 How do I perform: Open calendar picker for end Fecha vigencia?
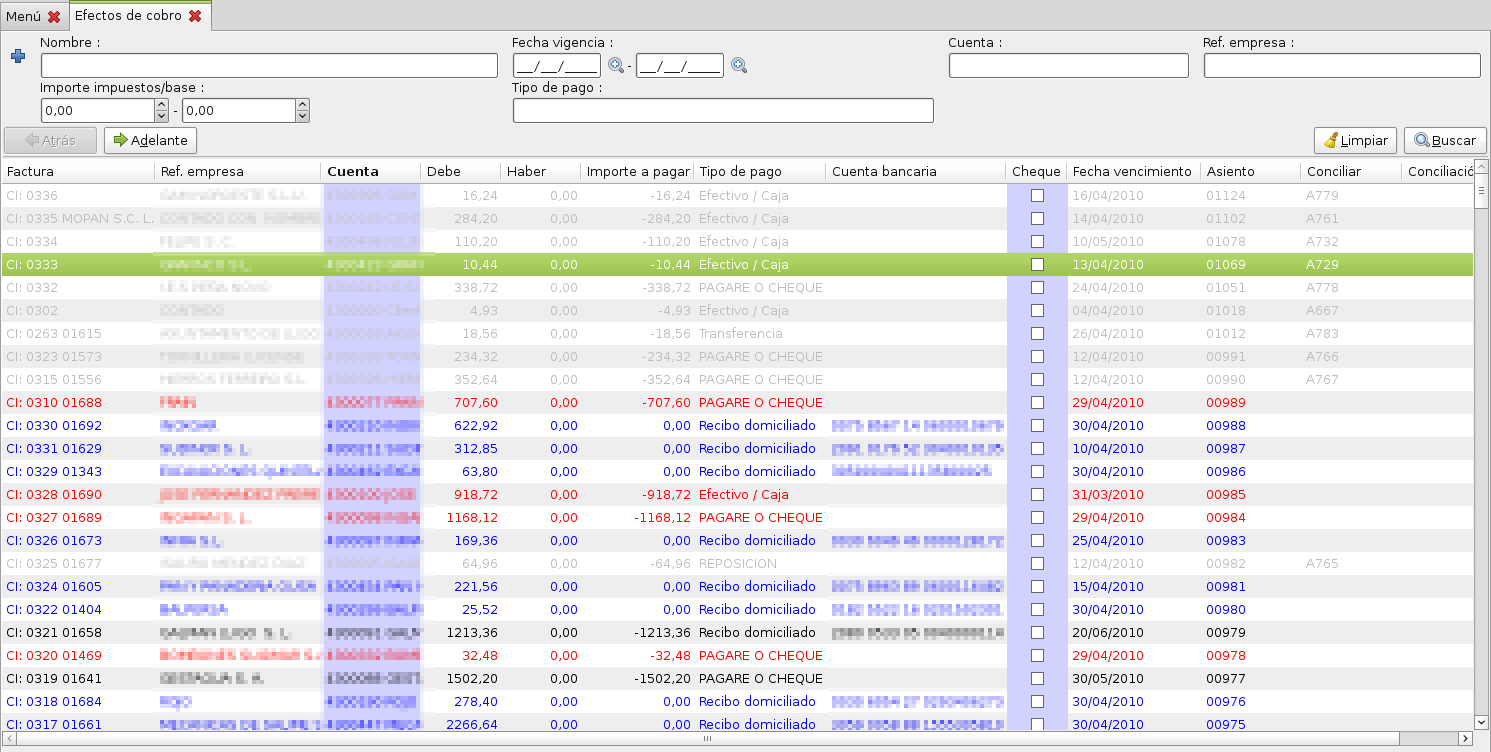pos(739,66)
